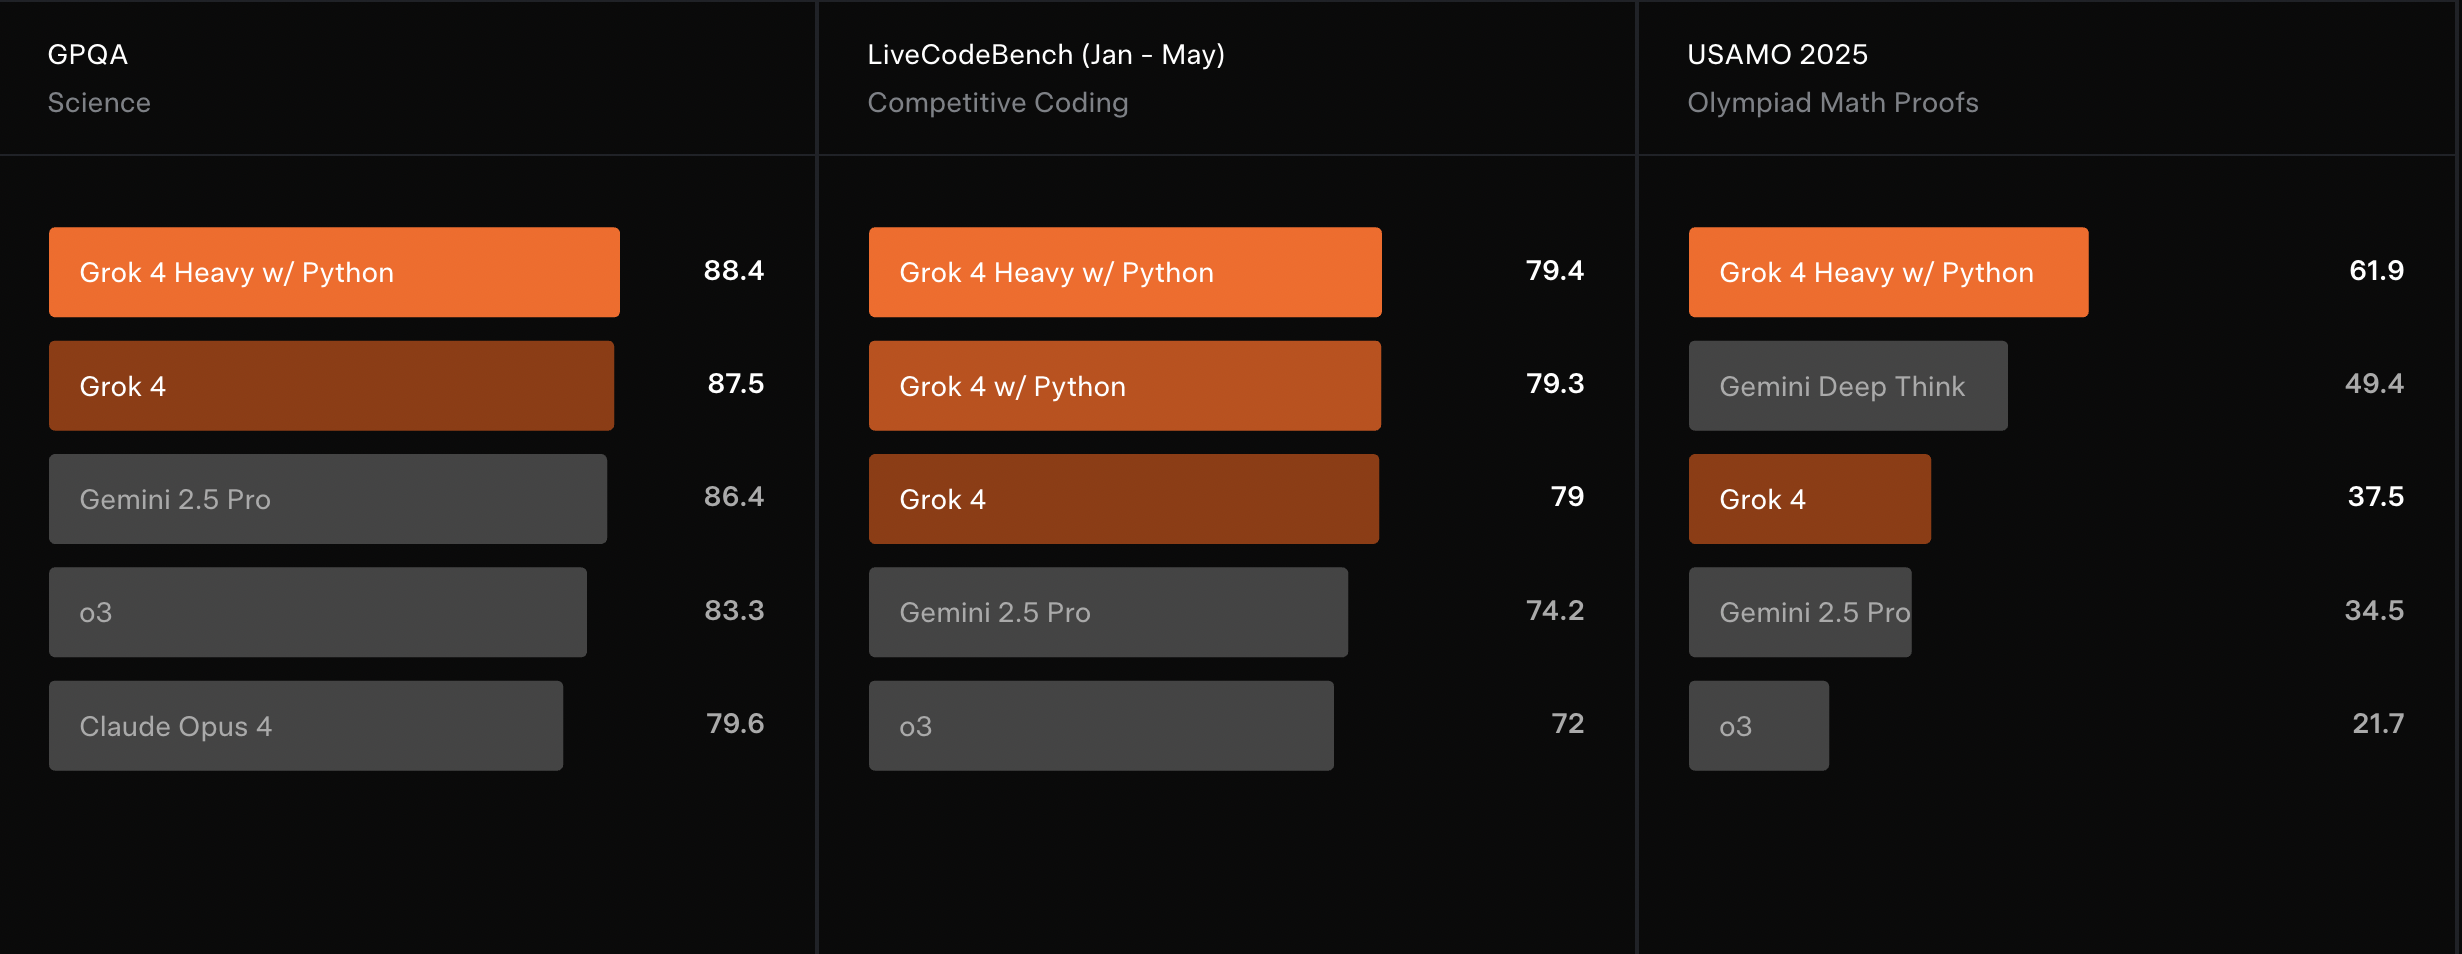Viewport: 2462px width, 954px height.
Task: Click the o3 bar in LiveCodeBench
Action: tap(1101, 726)
